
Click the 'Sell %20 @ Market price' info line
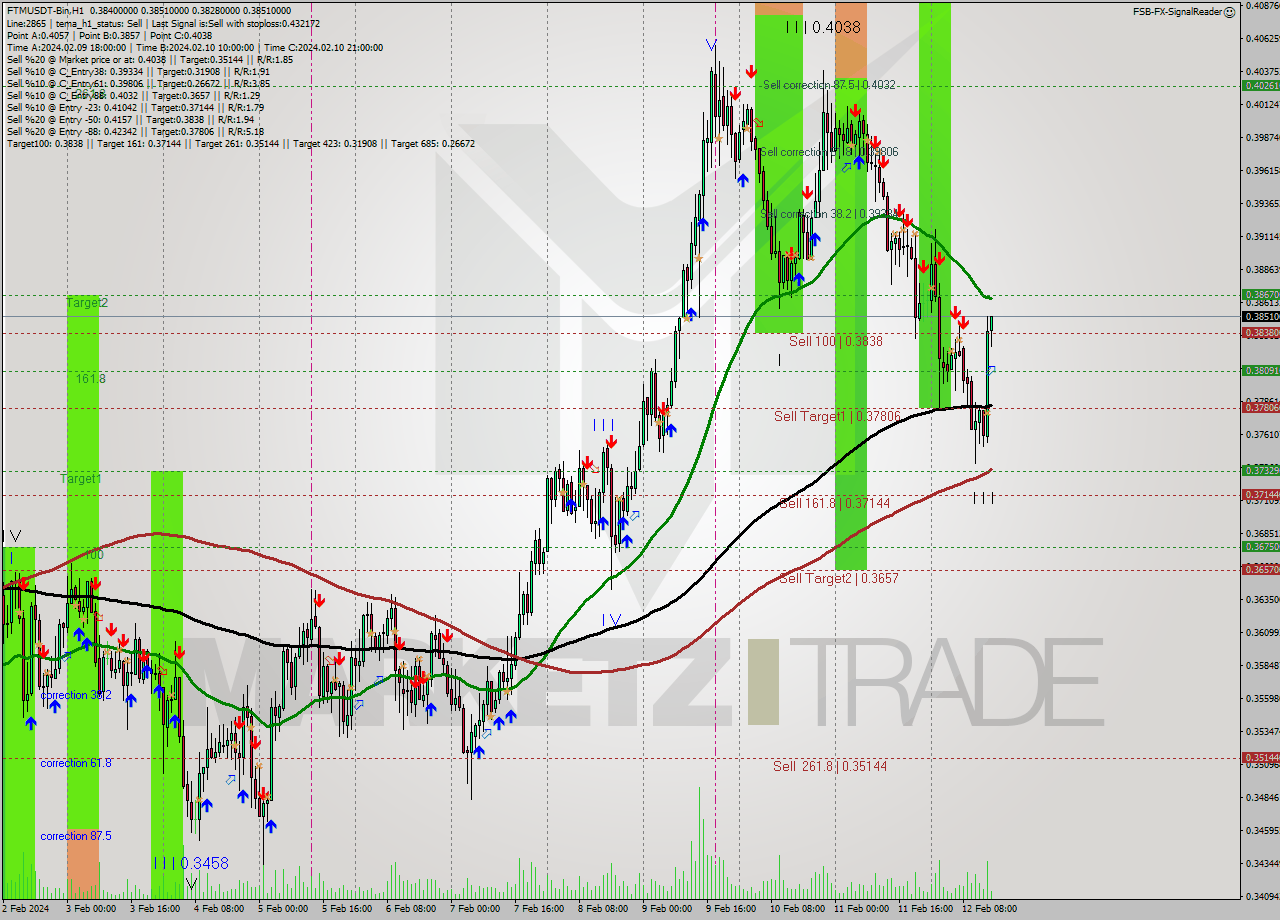[x=149, y=59]
